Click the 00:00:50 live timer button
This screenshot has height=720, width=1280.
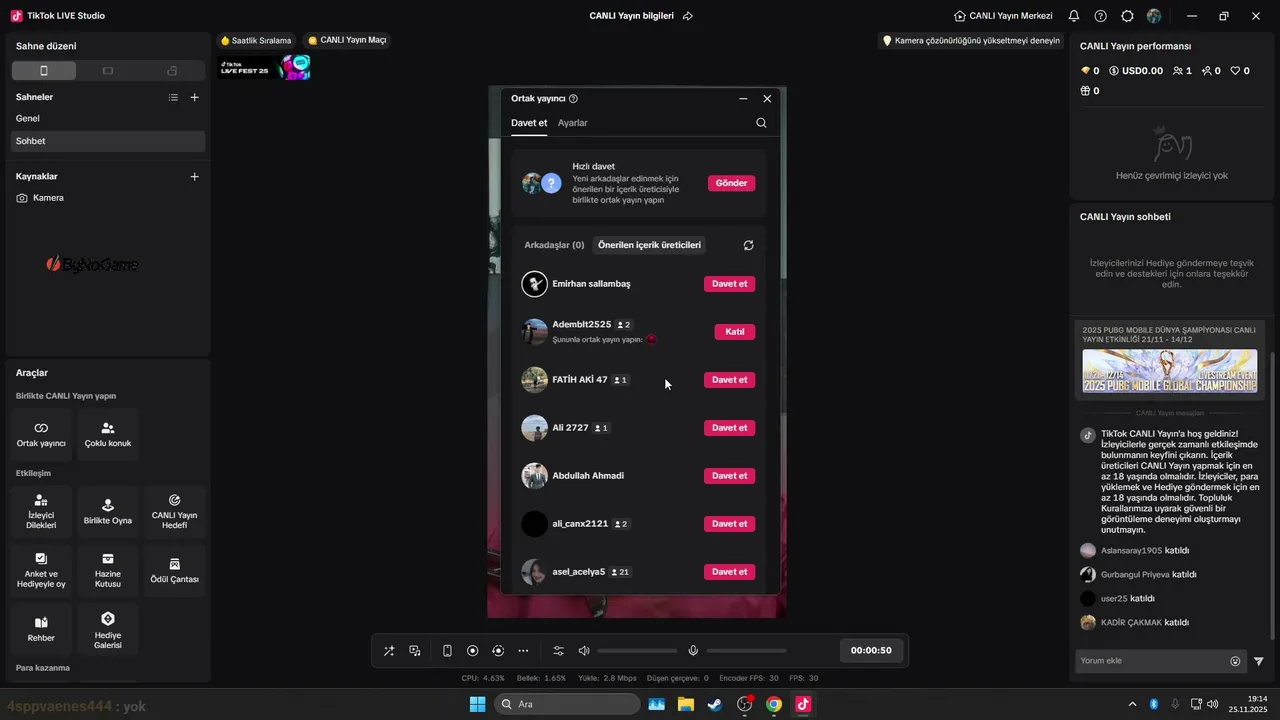[x=871, y=651]
